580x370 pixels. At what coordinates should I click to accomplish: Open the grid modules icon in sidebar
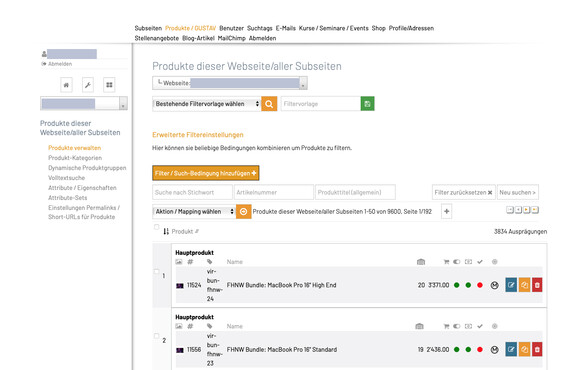coord(109,85)
